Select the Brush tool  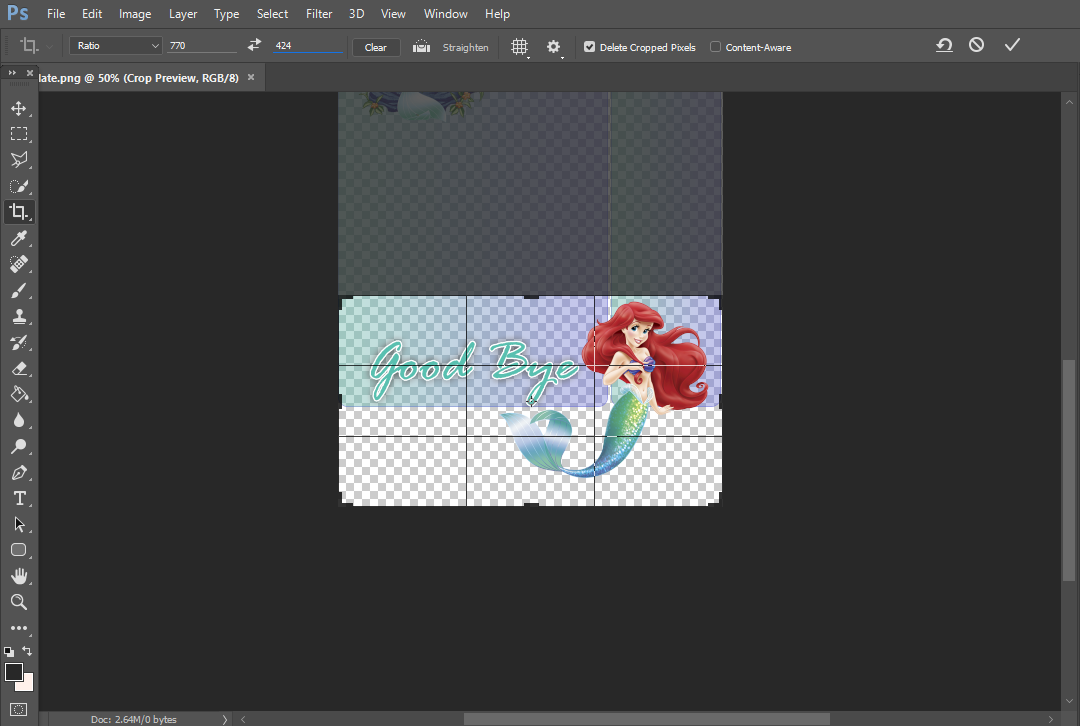point(19,290)
